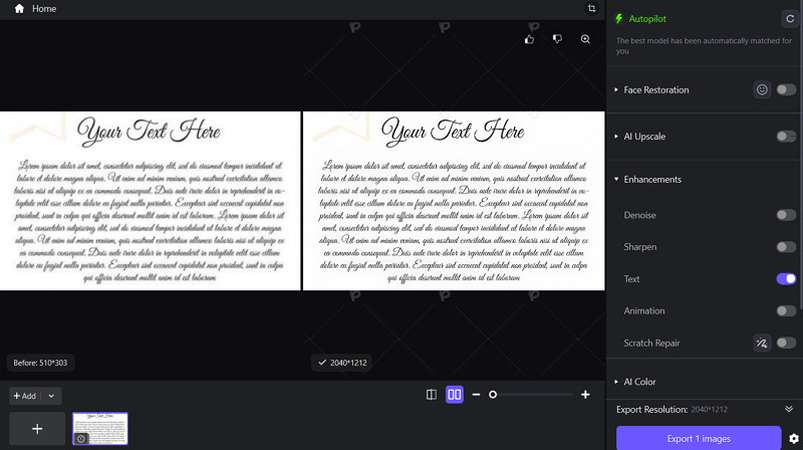Select the uploaded text image thumbnail
Image resolution: width=803 pixels, height=450 pixels.
point(100,428)
